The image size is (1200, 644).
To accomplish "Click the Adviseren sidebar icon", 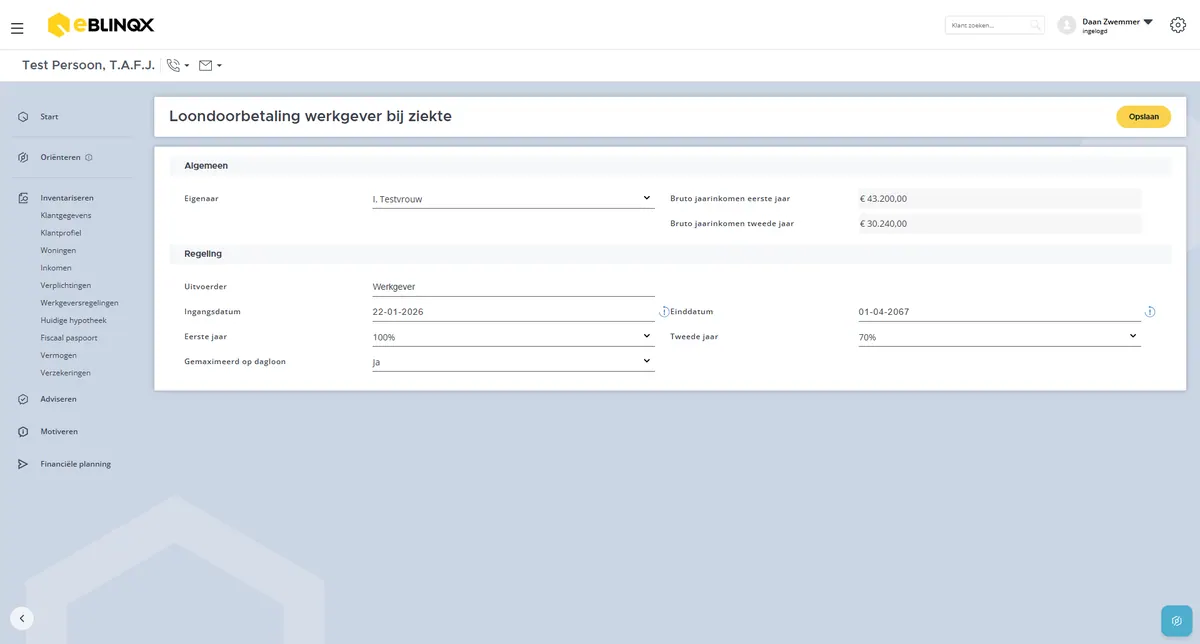I will coord(23,399).
